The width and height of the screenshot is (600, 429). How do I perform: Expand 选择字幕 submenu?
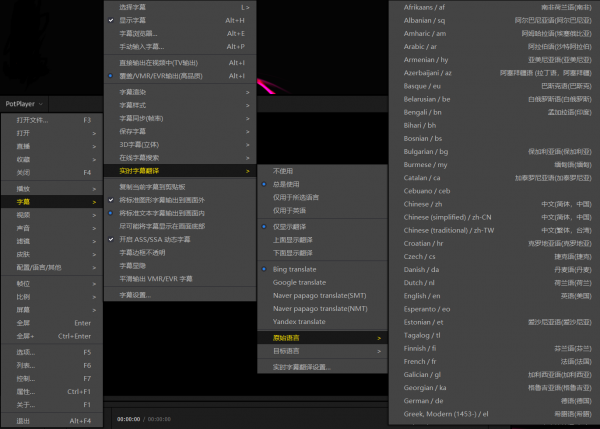pos(180,7)
